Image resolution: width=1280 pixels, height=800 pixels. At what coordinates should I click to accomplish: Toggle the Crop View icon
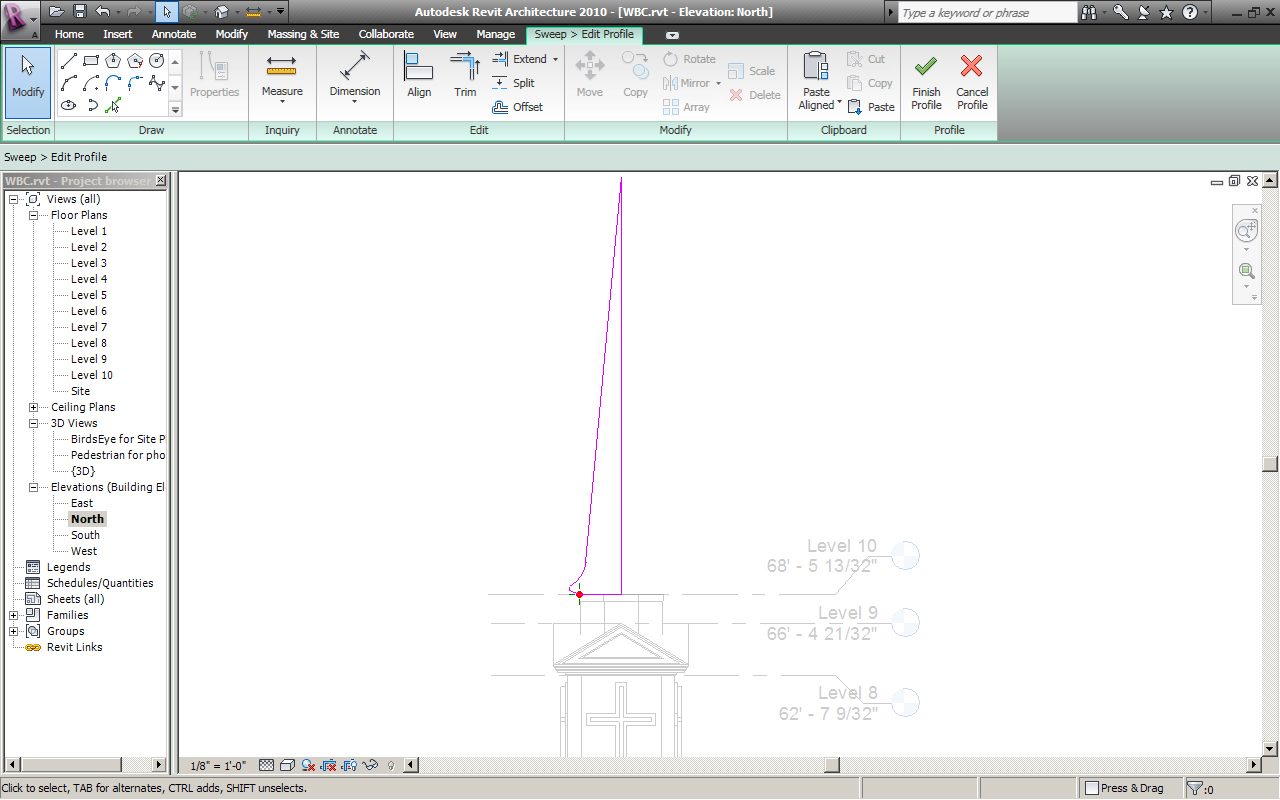pos(328,765)
